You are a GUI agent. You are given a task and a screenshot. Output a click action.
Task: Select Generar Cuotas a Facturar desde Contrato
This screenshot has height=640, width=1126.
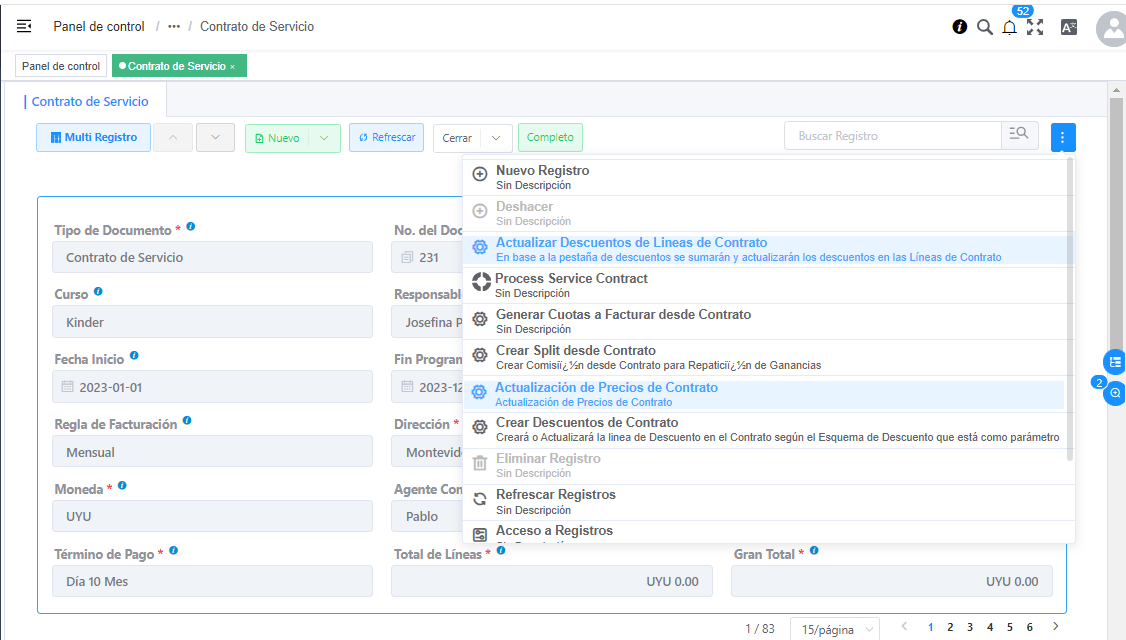[623, 315]
